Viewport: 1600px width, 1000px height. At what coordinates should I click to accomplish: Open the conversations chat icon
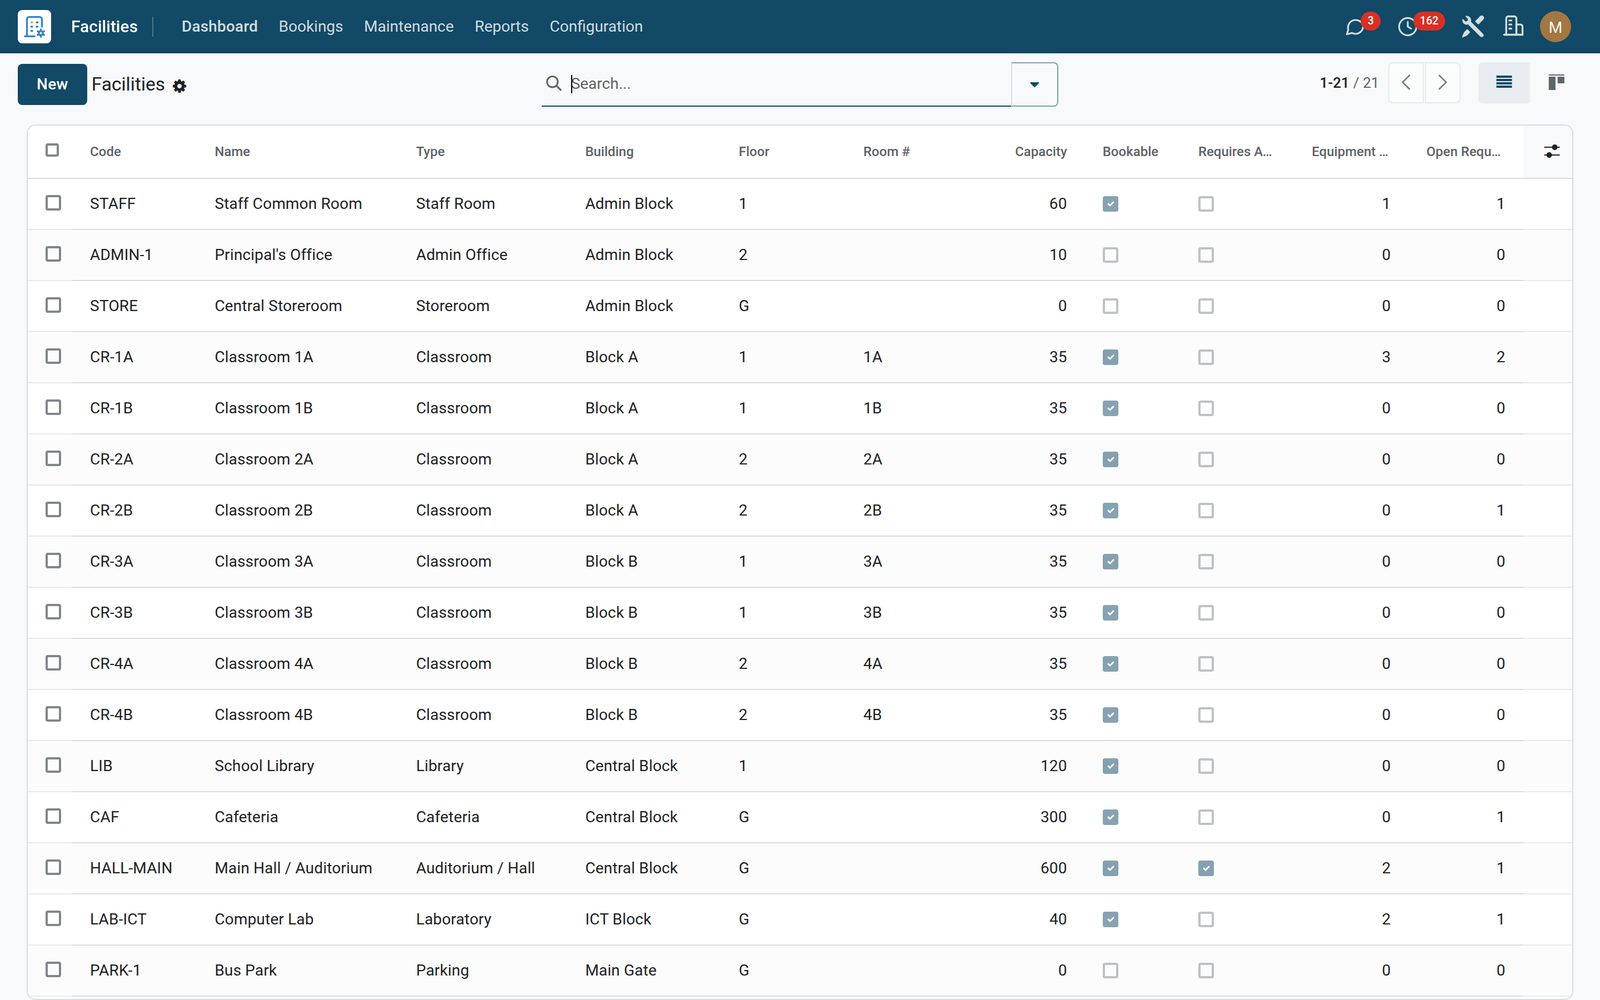1355,27
